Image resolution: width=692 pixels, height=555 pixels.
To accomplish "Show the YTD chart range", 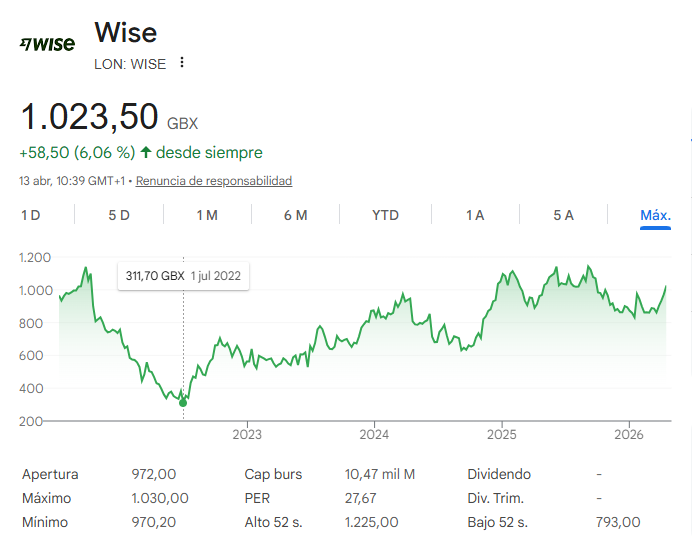I will [x=385, y=215].
